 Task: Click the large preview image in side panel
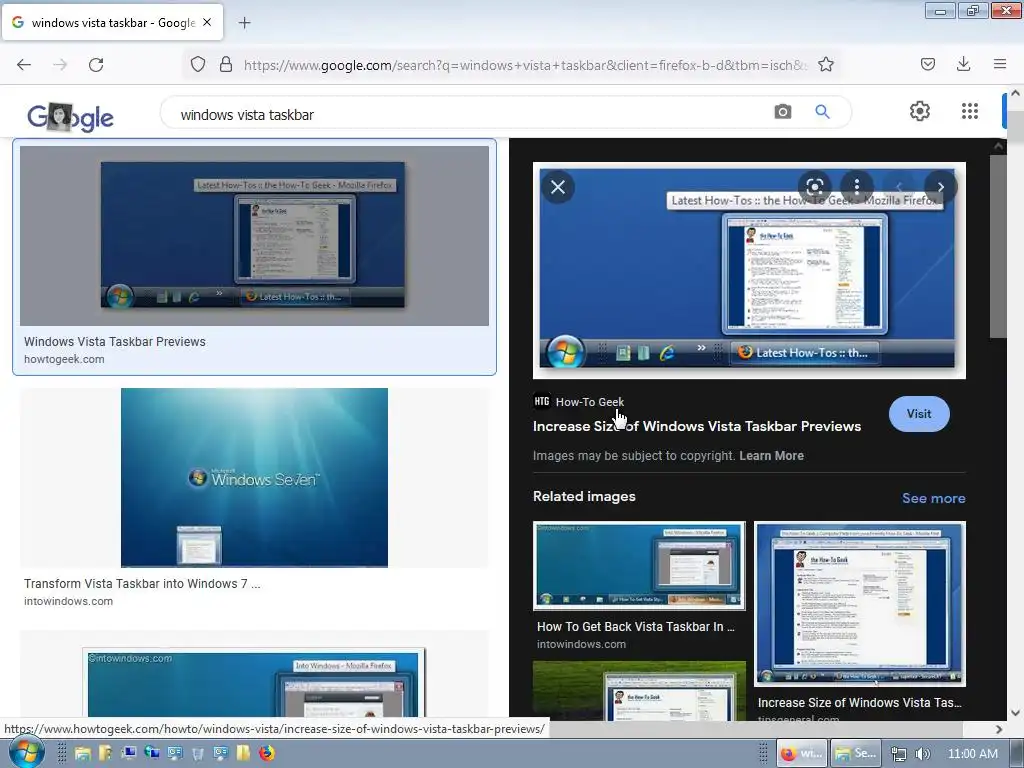pos(749,270)
